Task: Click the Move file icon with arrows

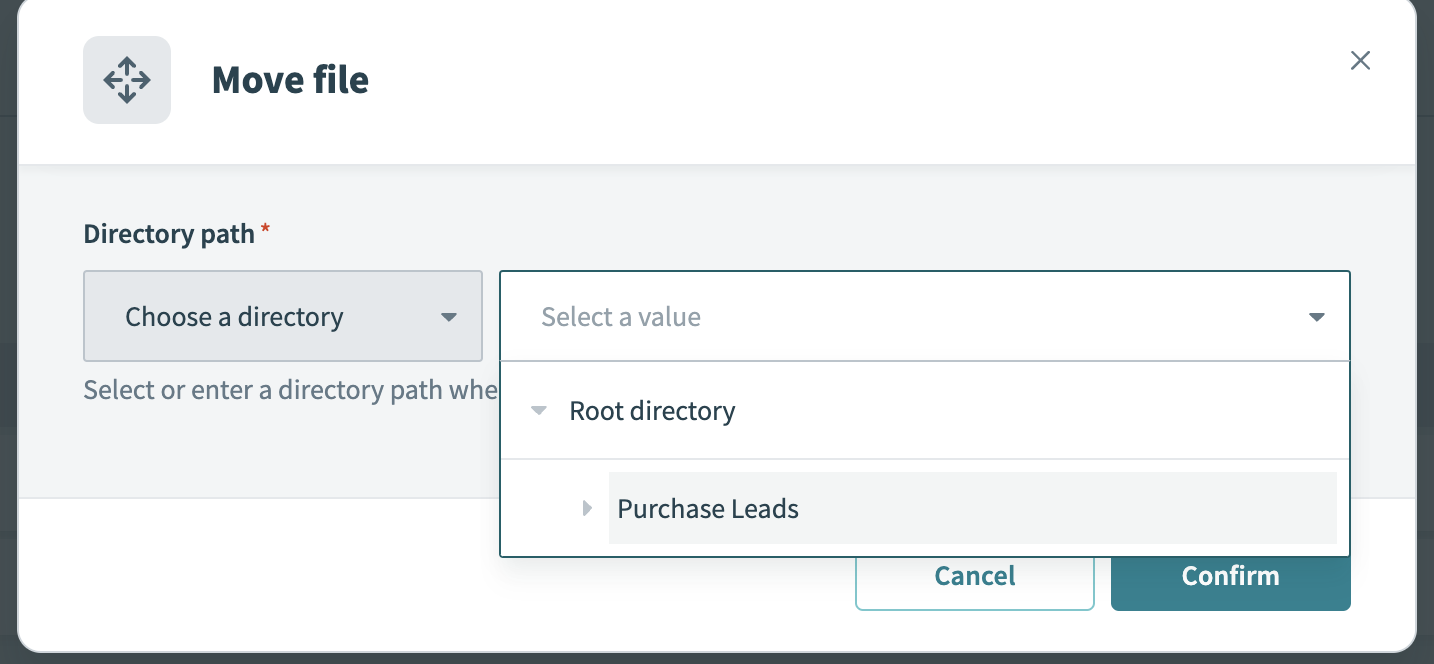Action: tap(127, 80)
